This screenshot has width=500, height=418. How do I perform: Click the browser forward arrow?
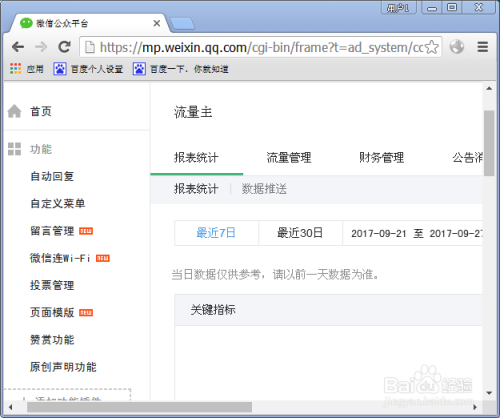pos(41,47)
